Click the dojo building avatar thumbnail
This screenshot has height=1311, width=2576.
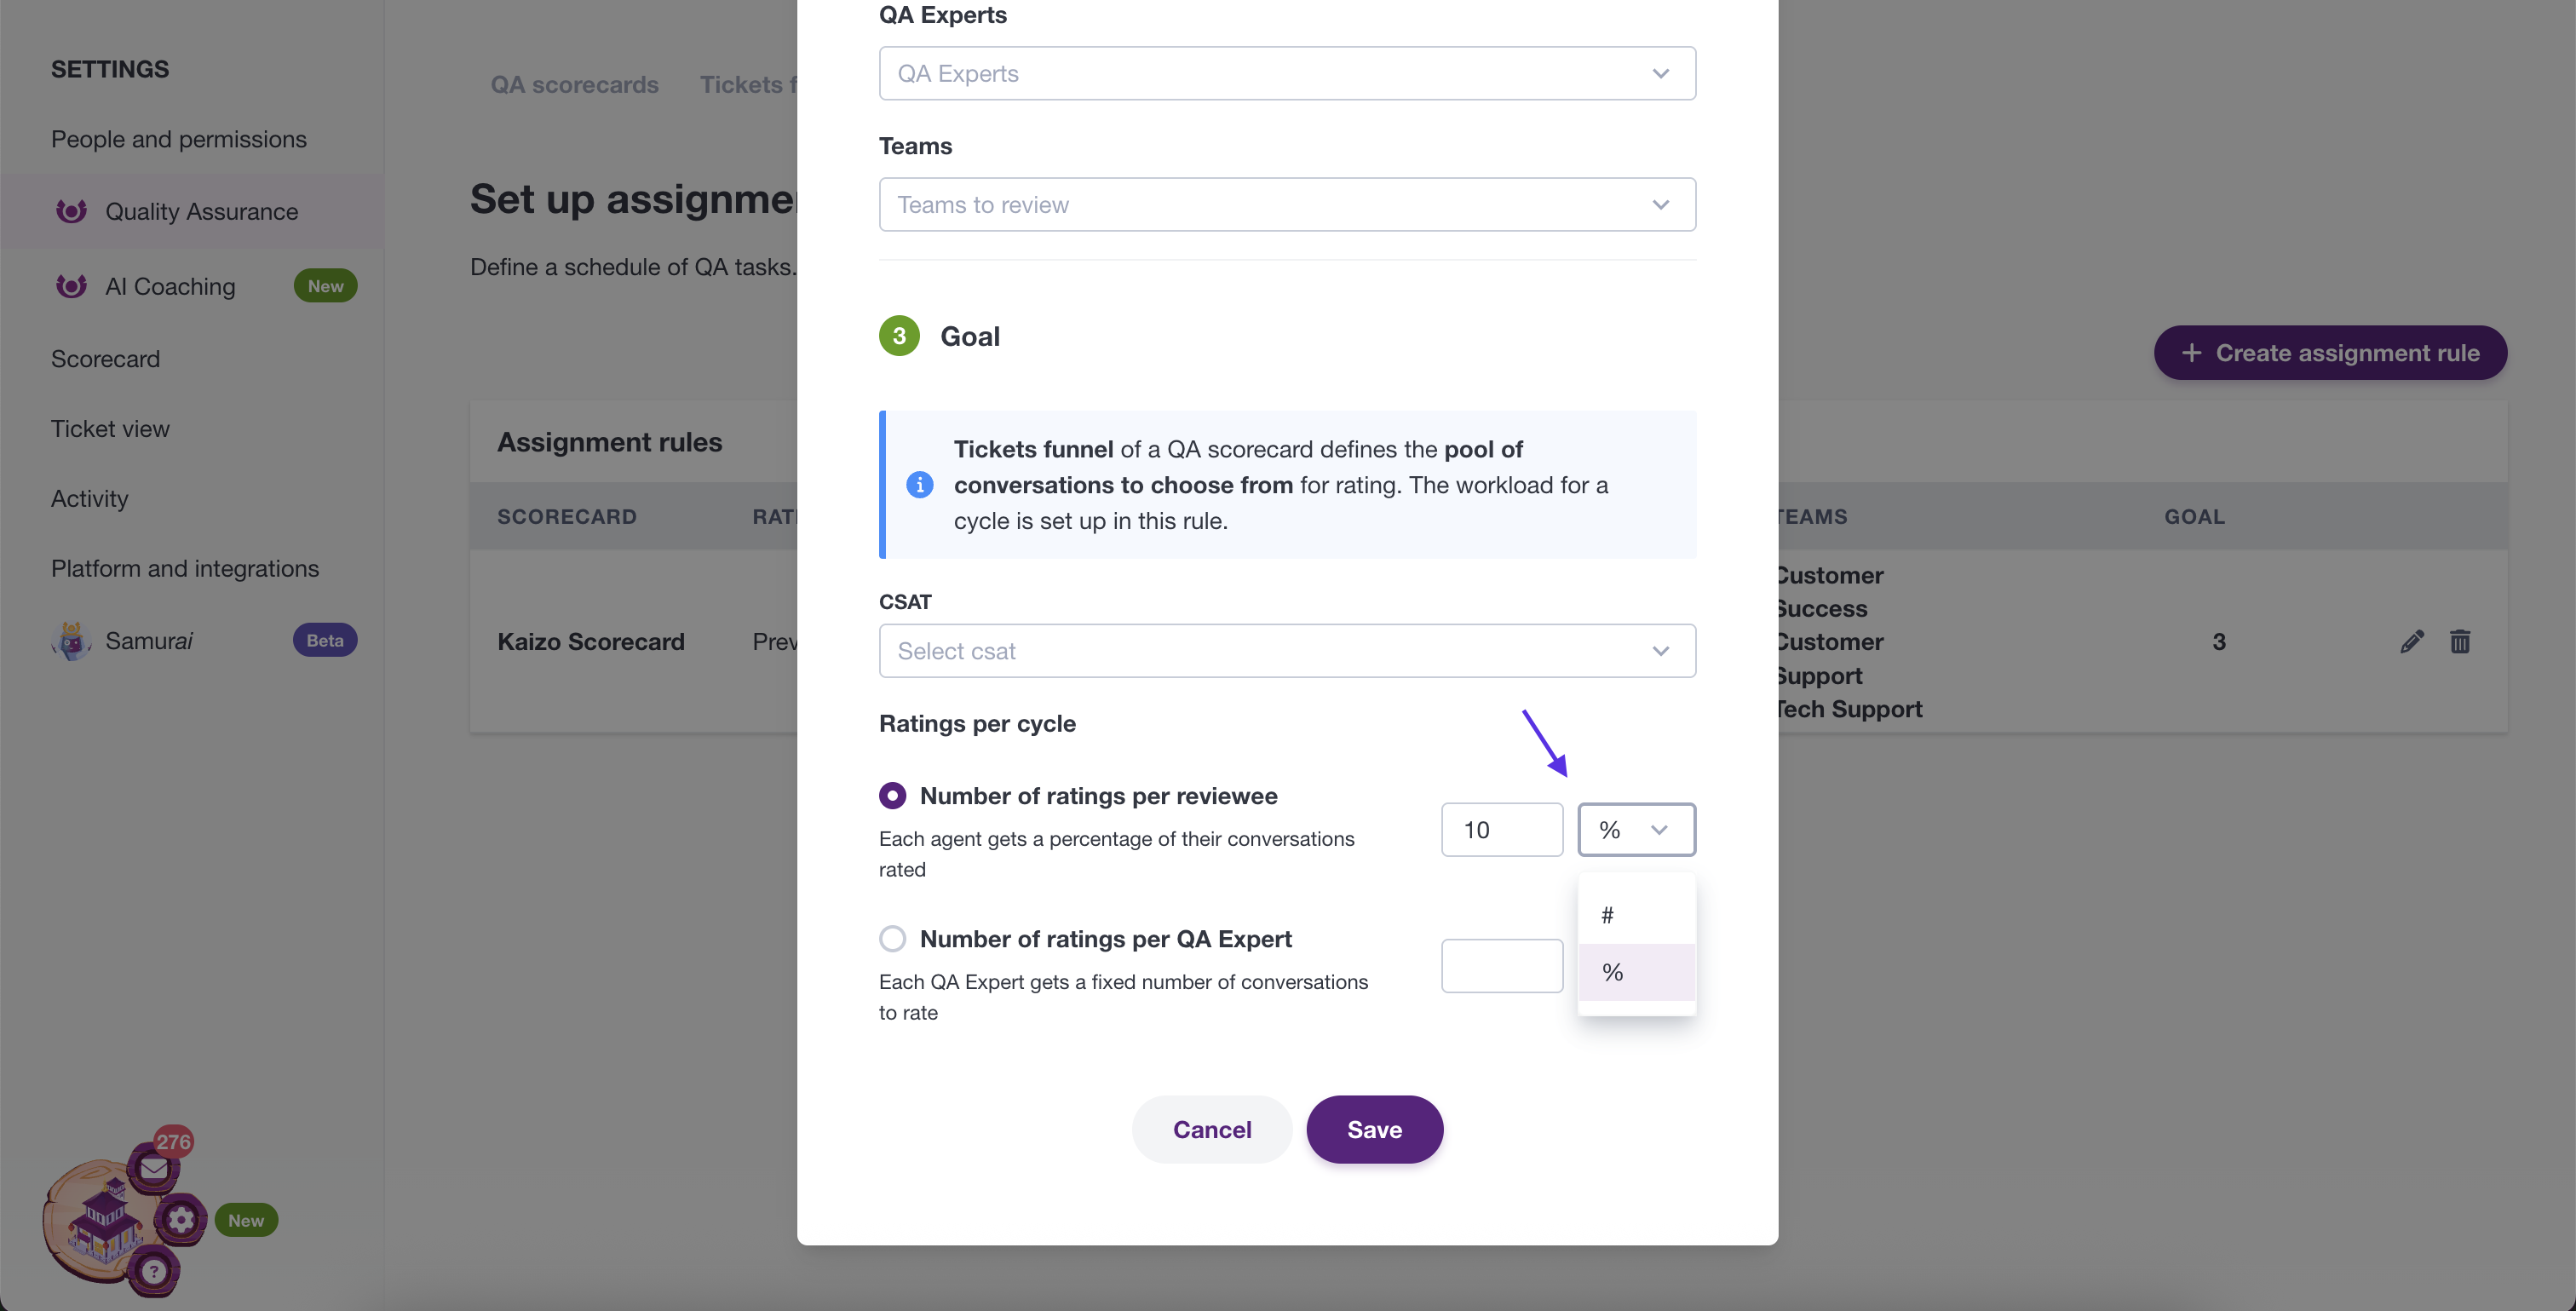103,1217
